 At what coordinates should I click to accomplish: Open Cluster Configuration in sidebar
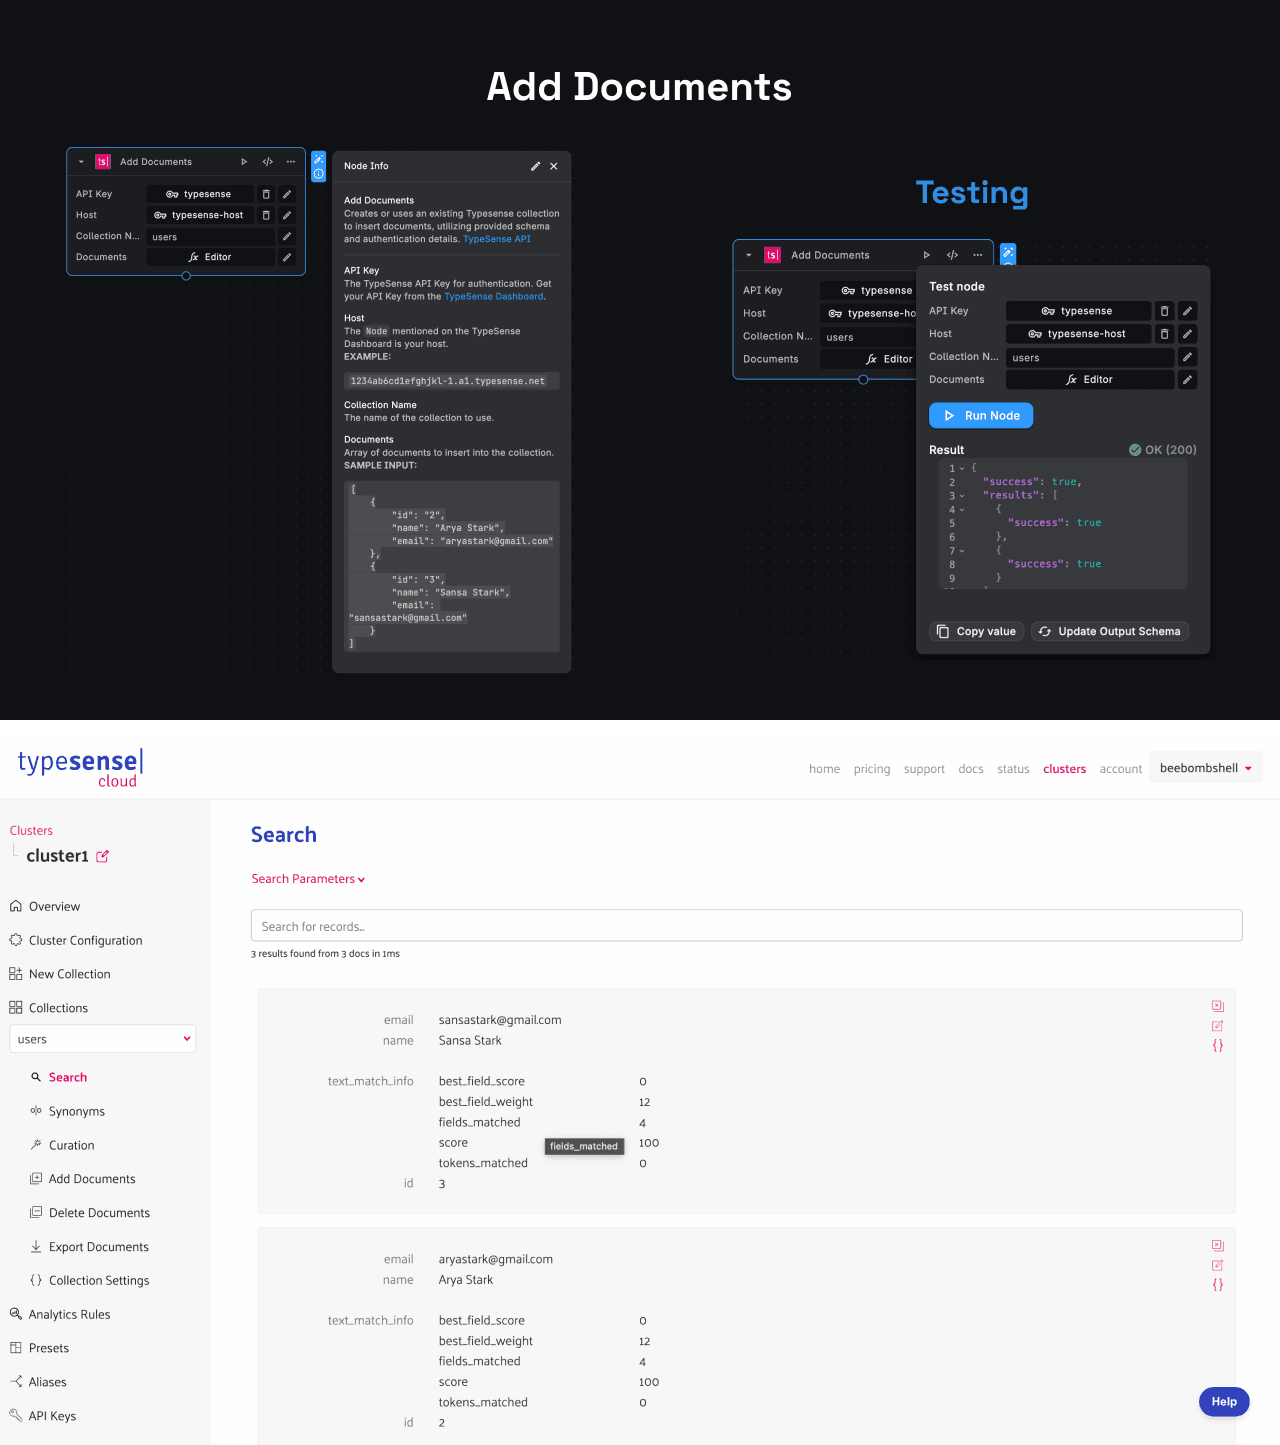click(85, 941)
